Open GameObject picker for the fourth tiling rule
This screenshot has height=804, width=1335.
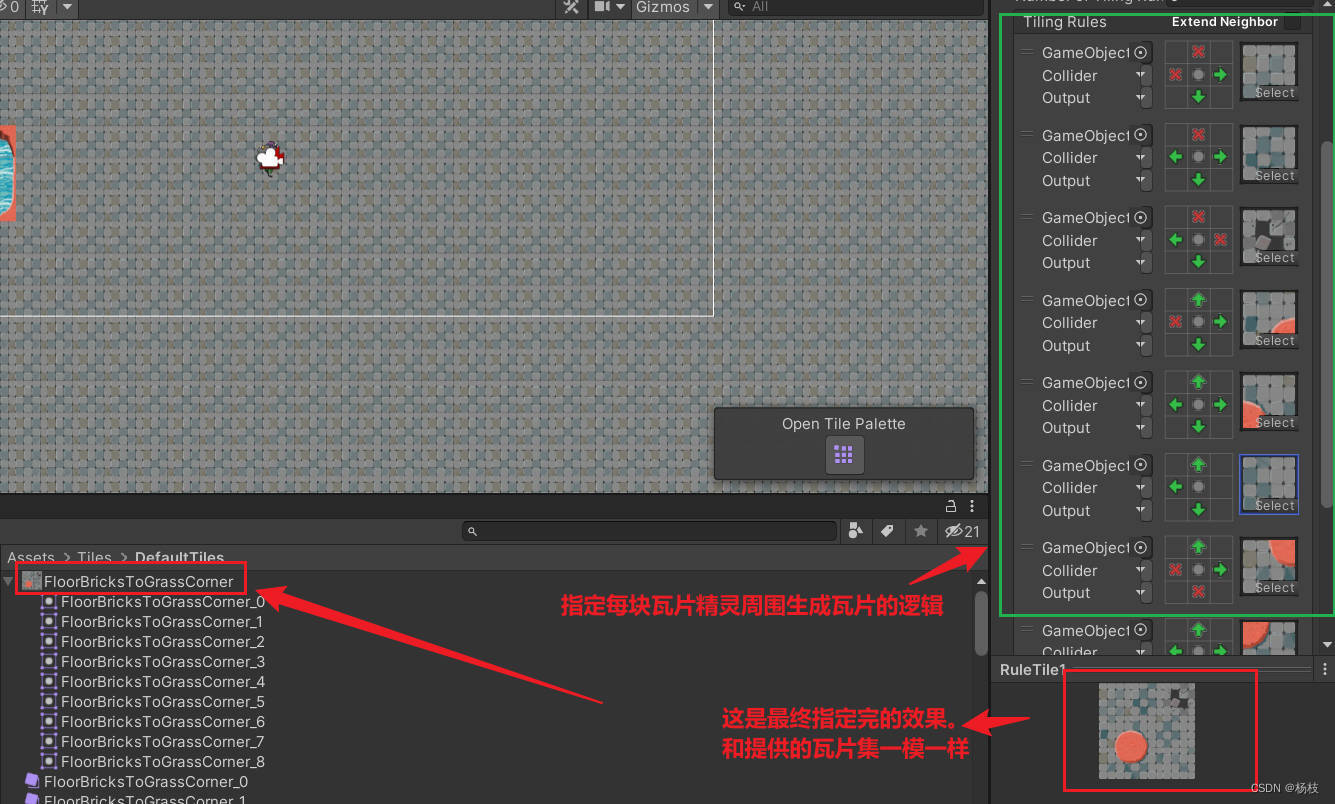coord(1142,300)
